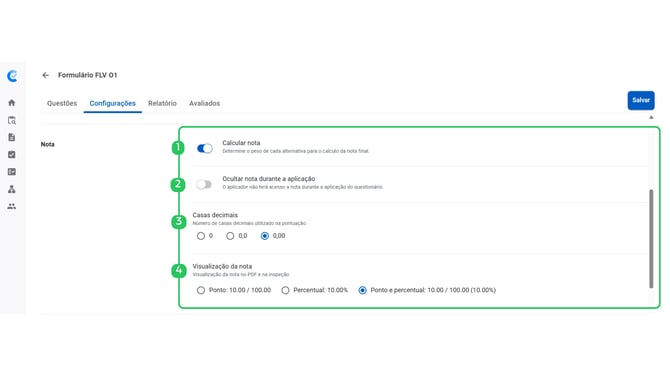Click the app logo in the sidebar
Screen dimensions: 670x376
[x=12, y=76]
